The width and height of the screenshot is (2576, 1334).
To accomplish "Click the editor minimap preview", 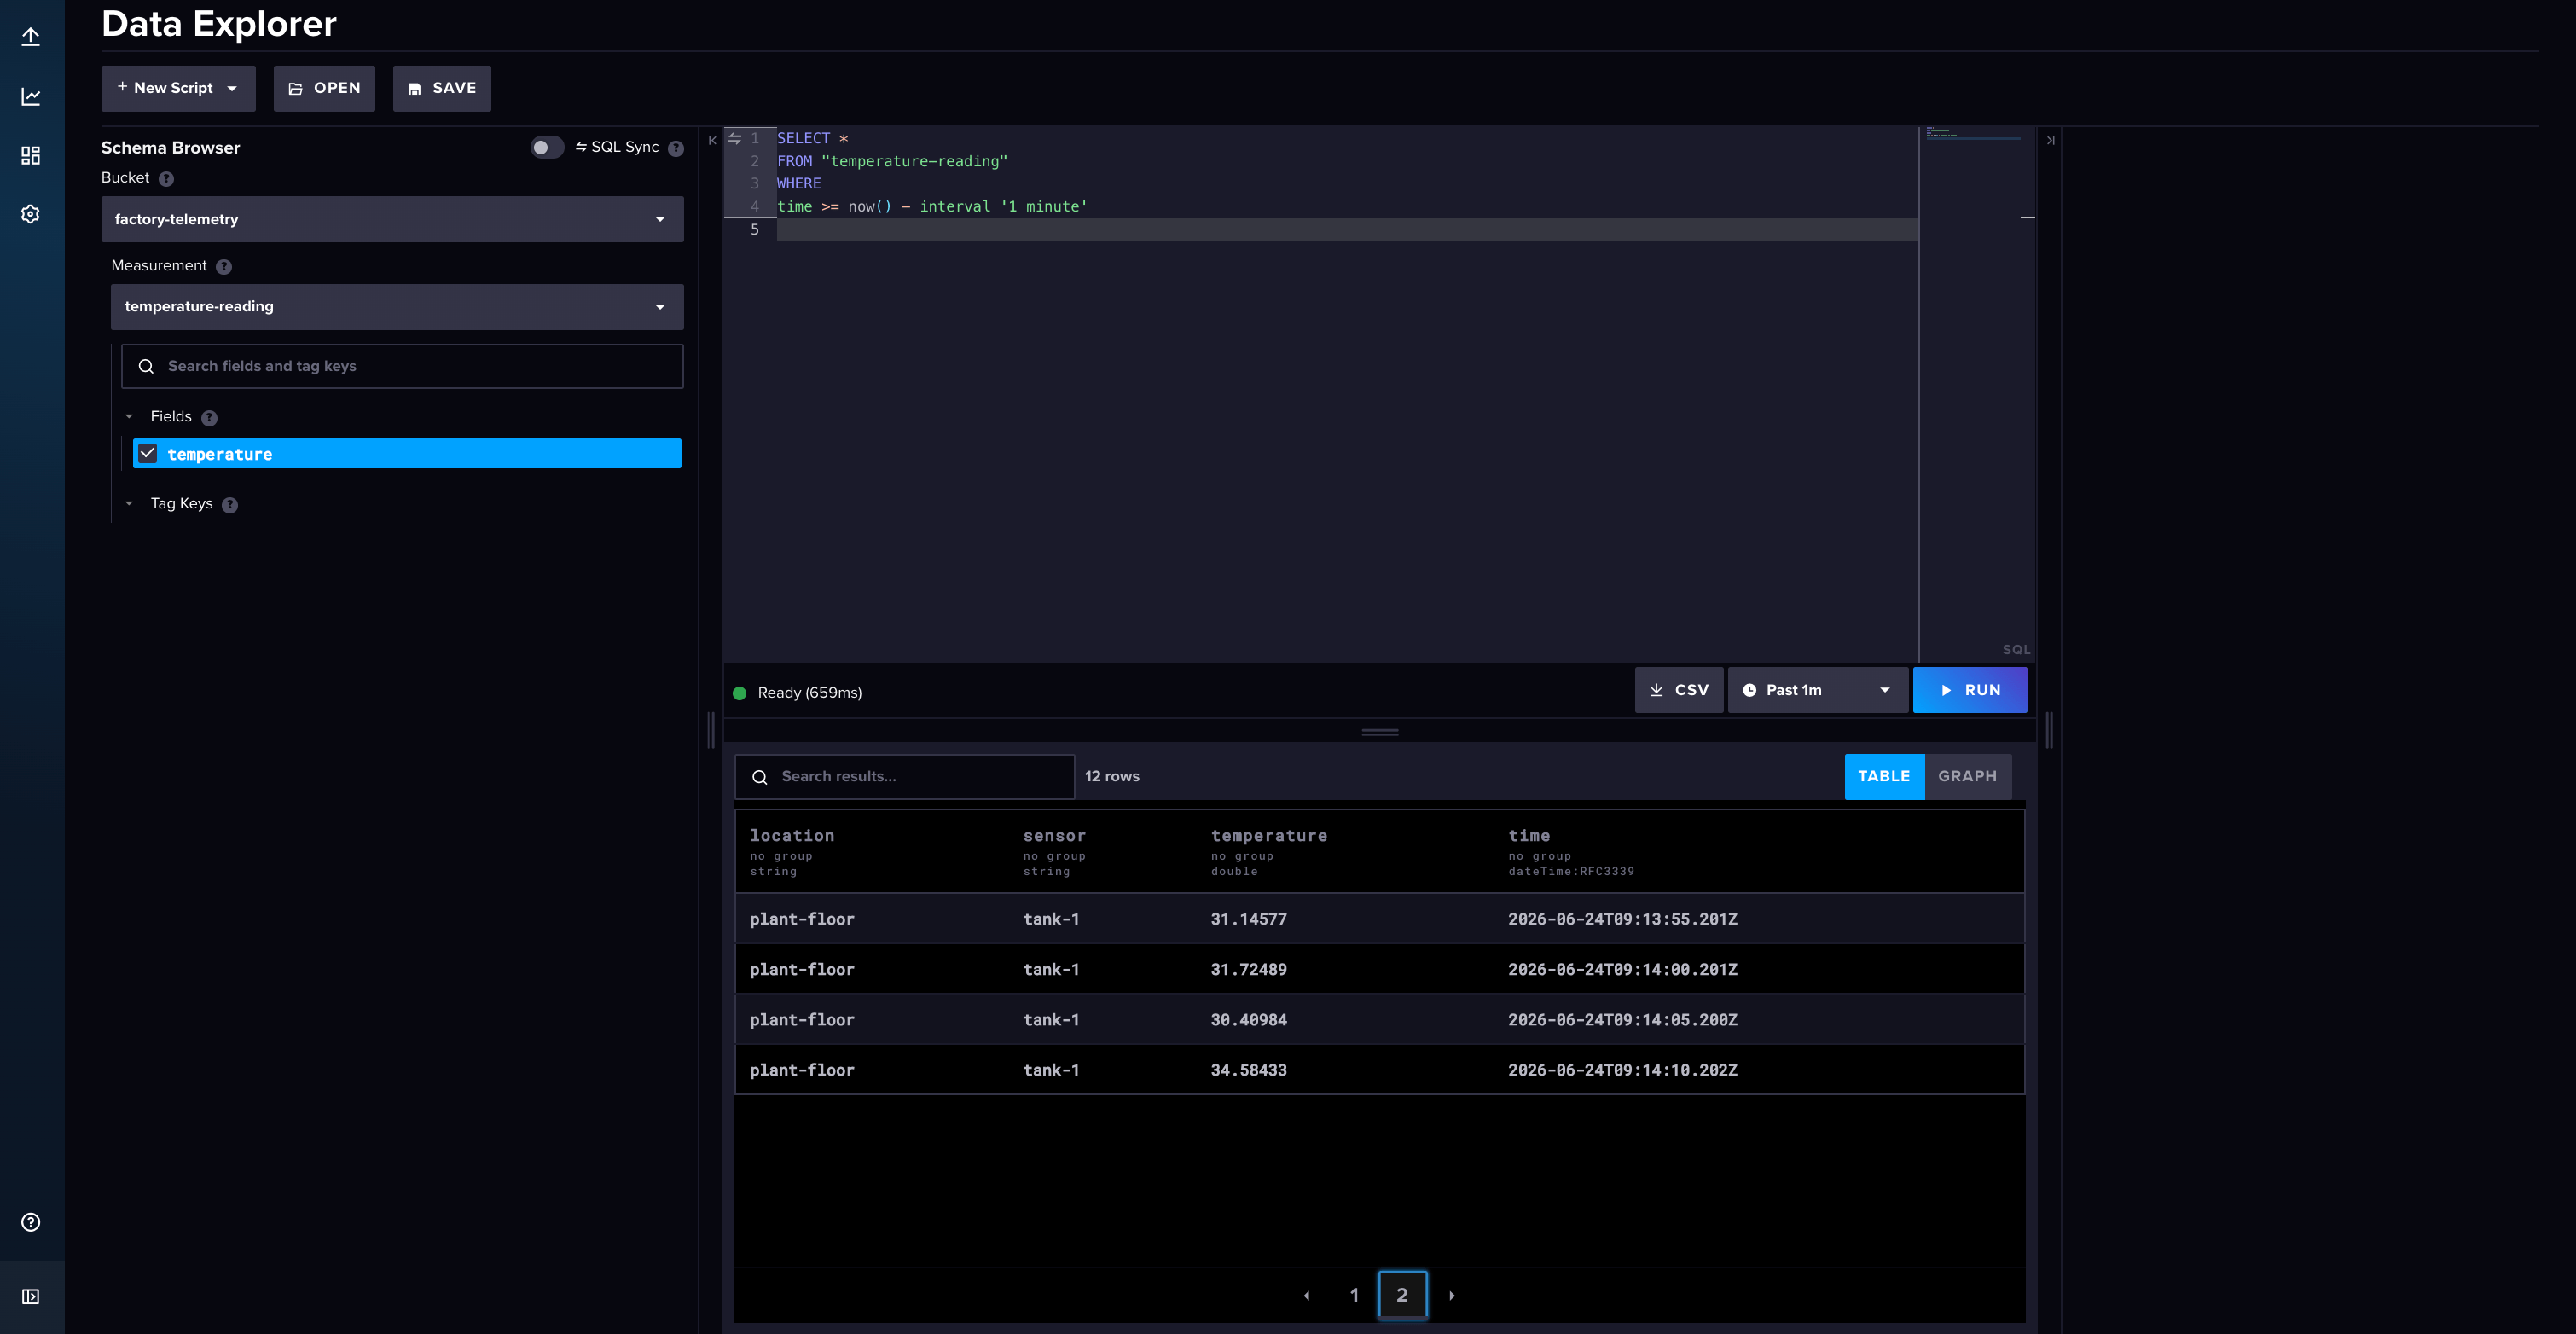I will (1976, 392).
